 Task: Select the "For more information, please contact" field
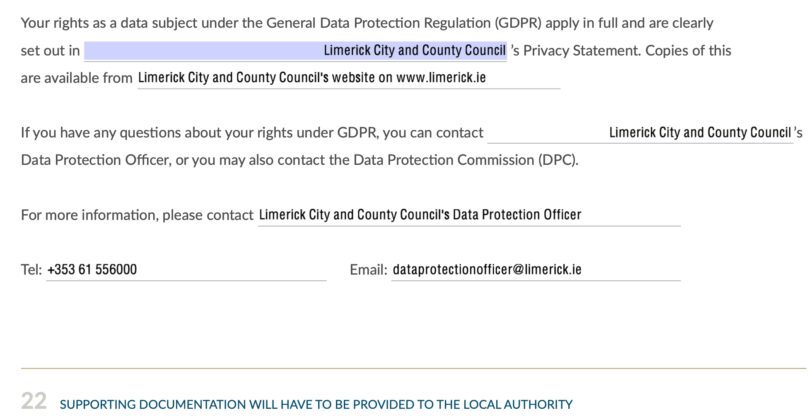[x=469, y=215]
